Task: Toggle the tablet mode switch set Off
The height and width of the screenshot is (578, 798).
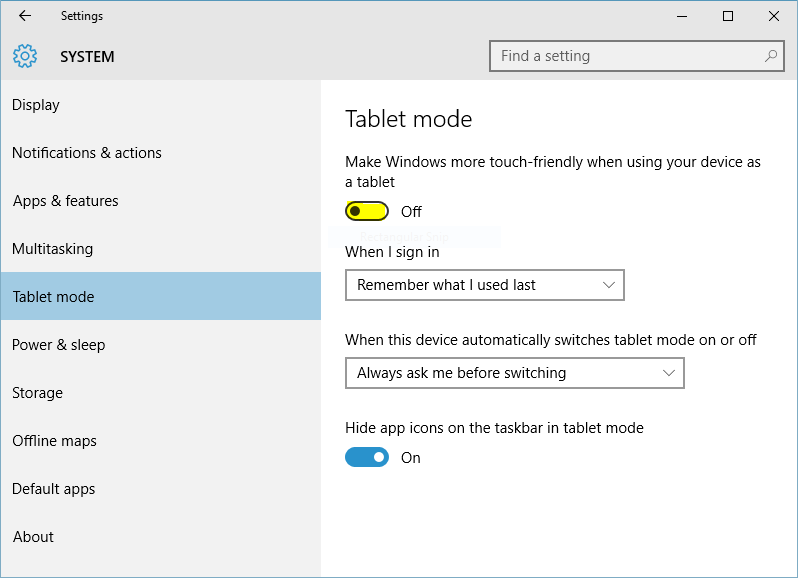Action: [x=367, y=211]
